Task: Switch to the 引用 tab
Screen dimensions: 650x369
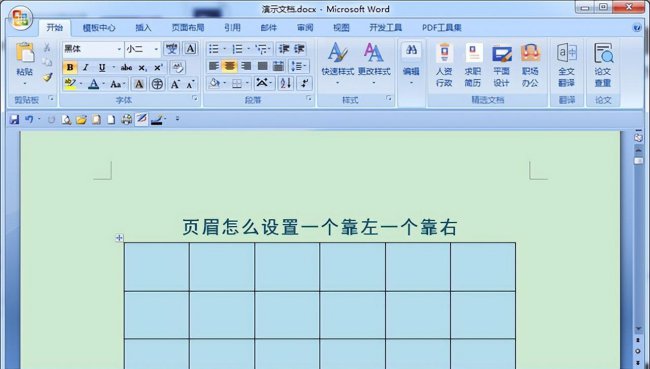Action: tap(233, 28)
